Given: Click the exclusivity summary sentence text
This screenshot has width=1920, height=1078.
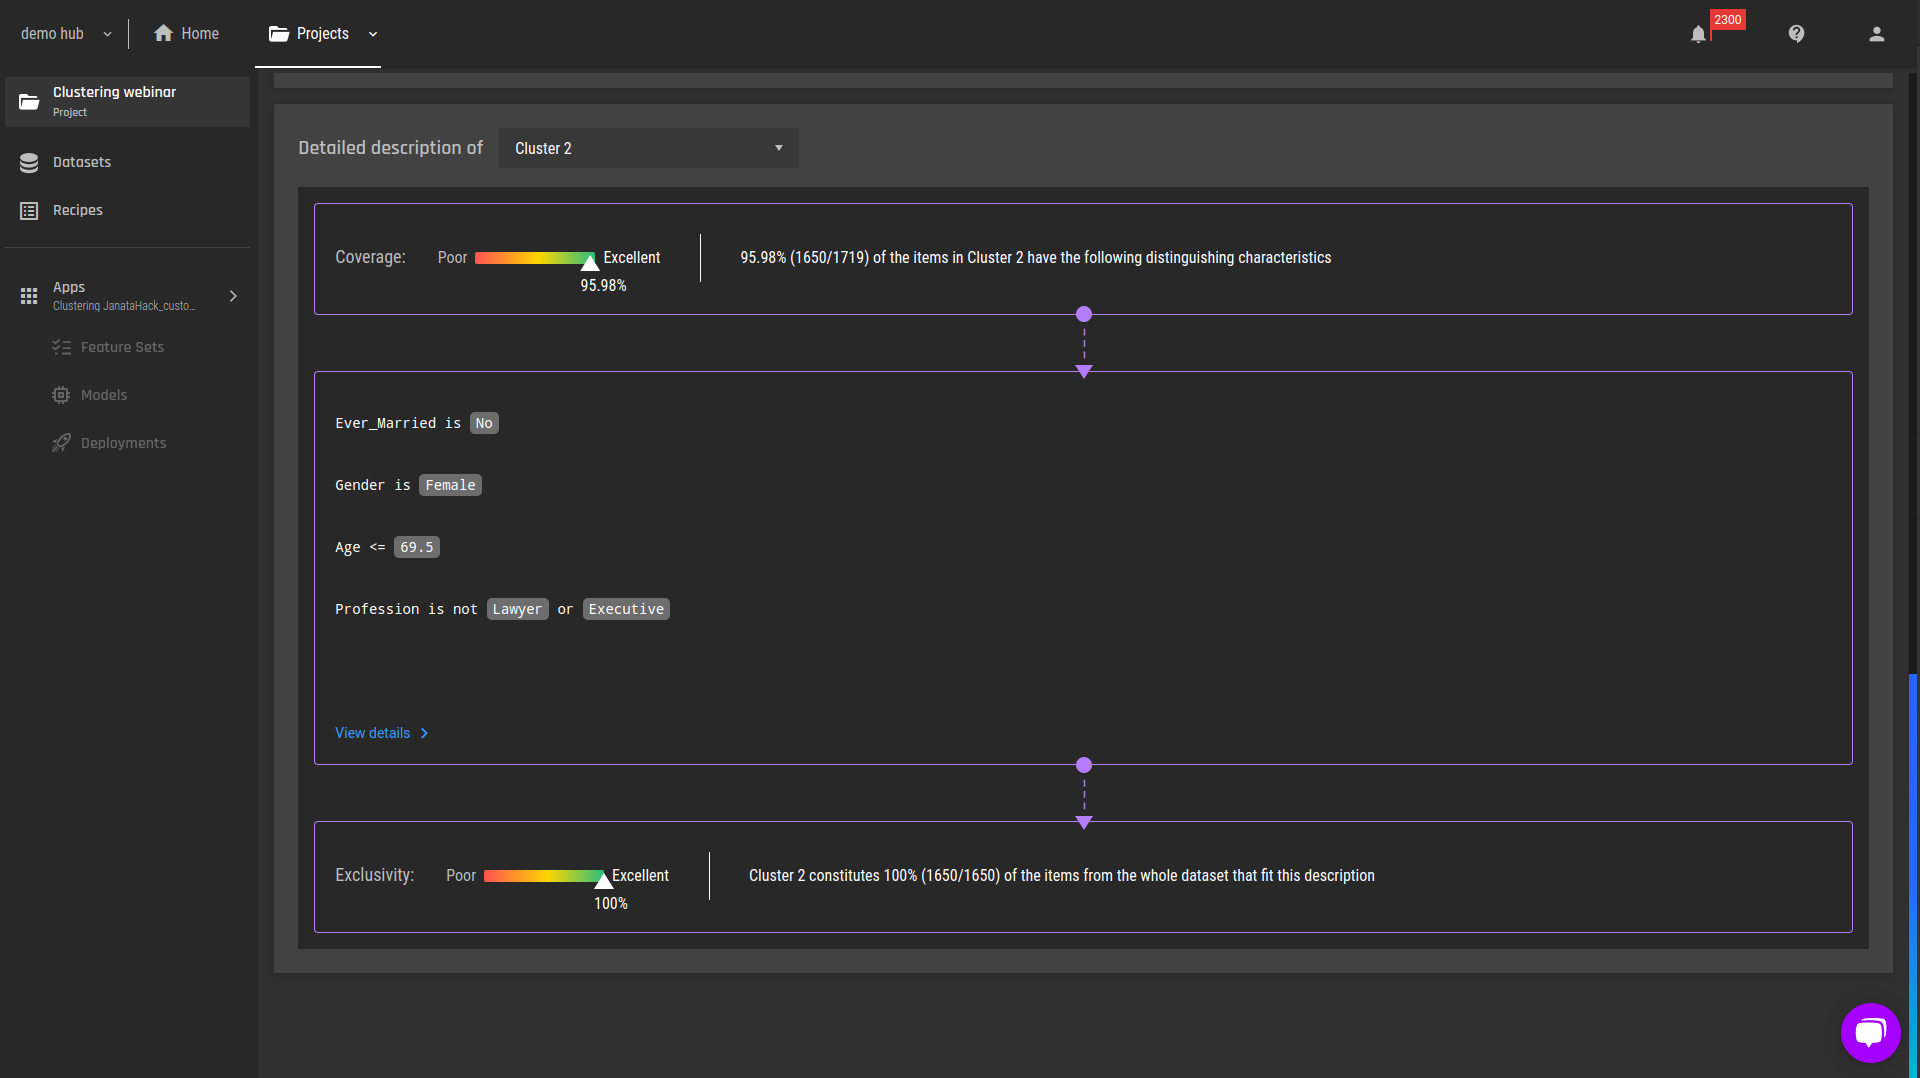Looking at the screenshot, I should [1062, 876].
